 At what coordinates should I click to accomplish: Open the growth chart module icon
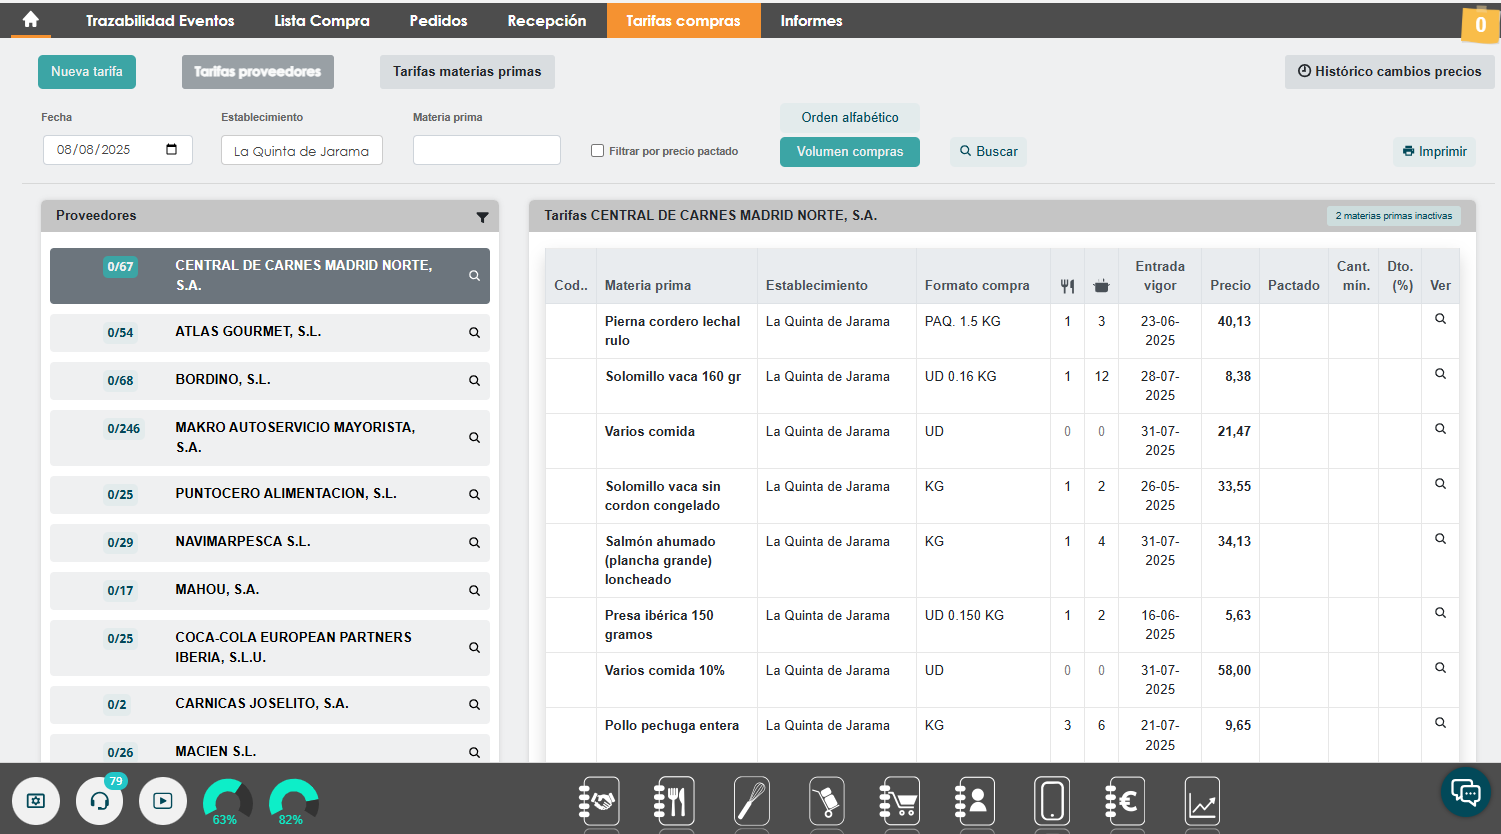coord(1202,801)
